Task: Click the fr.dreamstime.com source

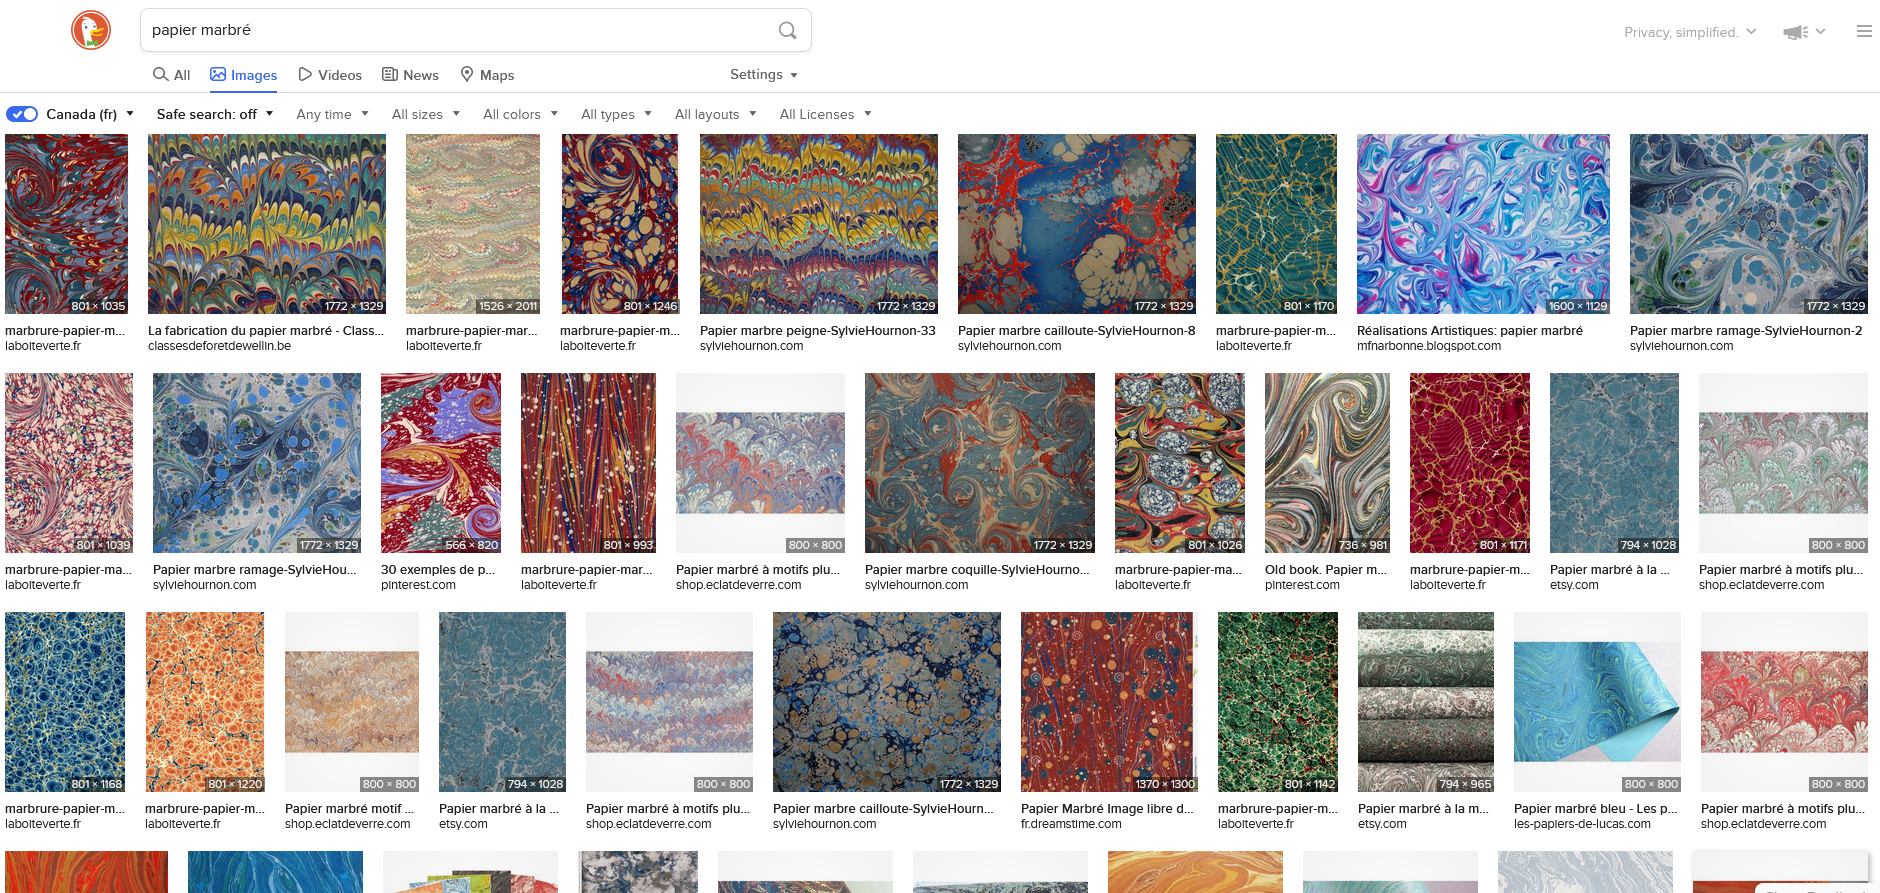Action: click(1071, 824)
